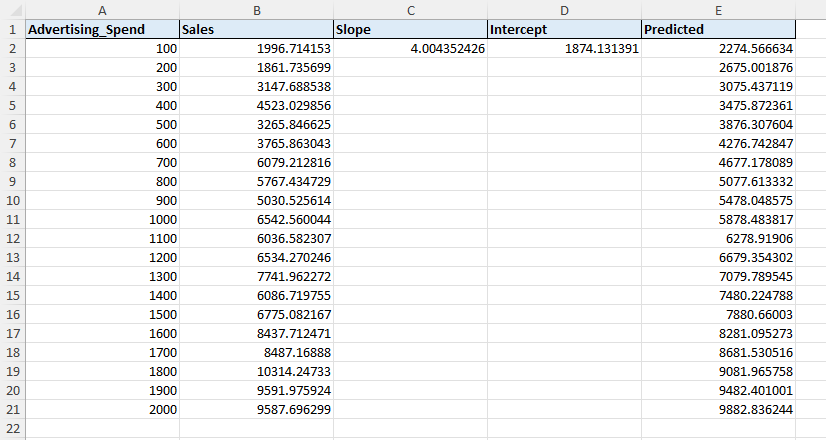Select sales cell 3265.846625
Screen dimensions: 826x440
coord(257,124)
